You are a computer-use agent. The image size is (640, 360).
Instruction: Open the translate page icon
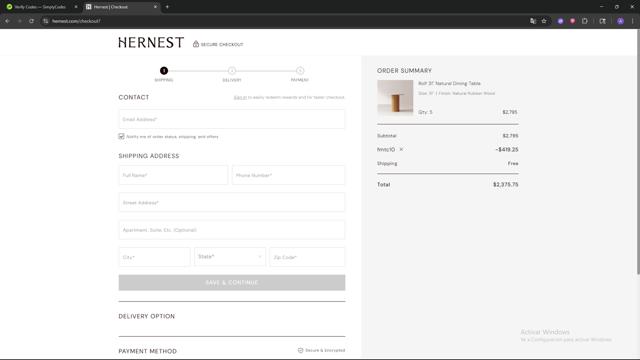pos(533,21)
